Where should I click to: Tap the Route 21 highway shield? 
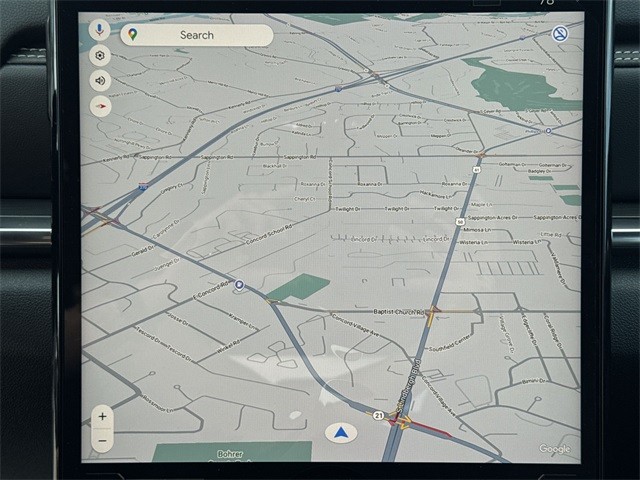378,414
